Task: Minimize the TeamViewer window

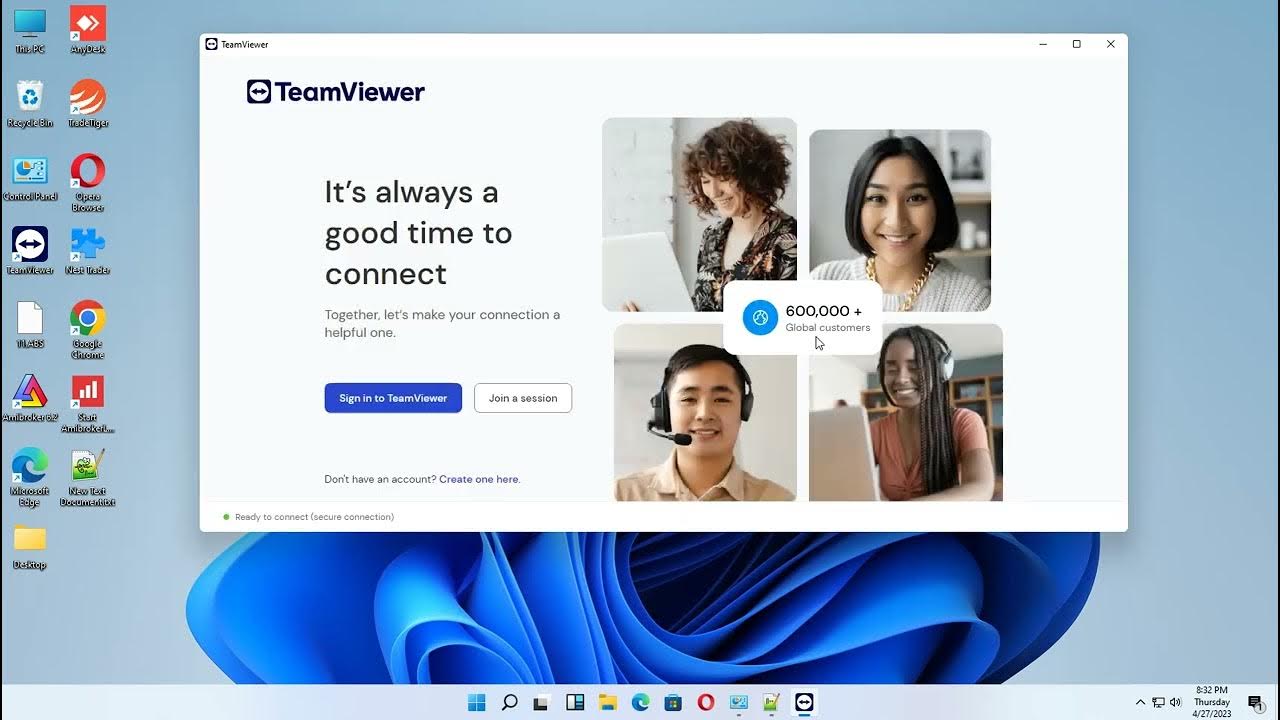Action: click(1043, 44)
